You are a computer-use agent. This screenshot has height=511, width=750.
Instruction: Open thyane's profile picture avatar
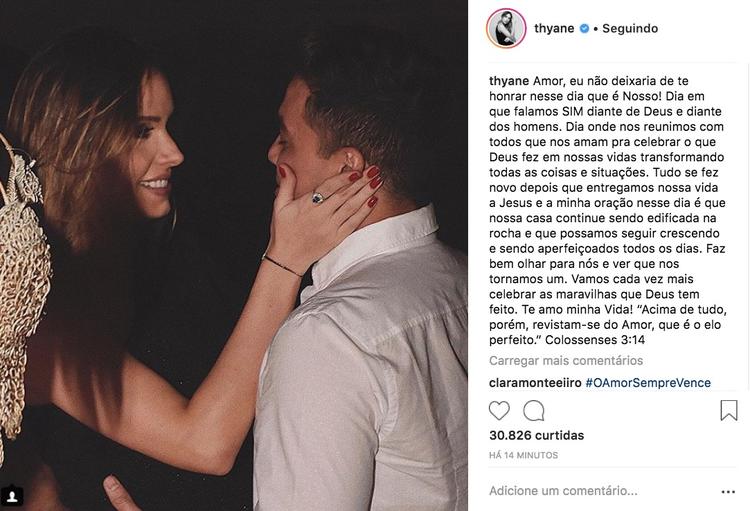tap(507, 28)
